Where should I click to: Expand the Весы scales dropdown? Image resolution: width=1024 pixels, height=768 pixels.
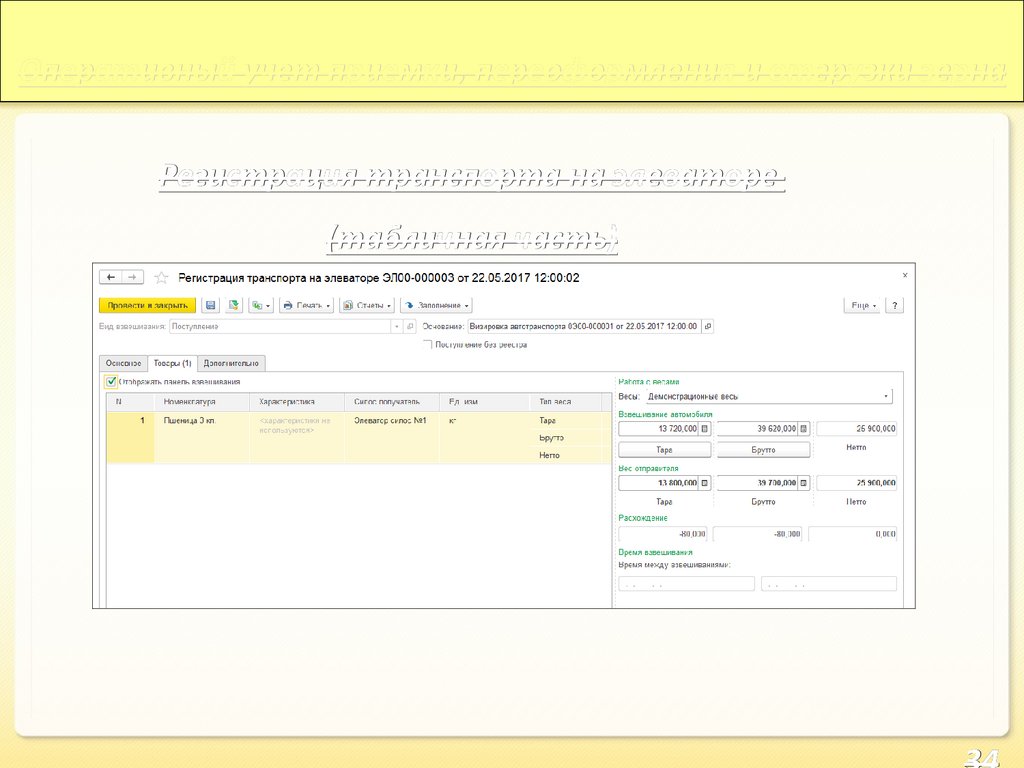click(886, 397)
